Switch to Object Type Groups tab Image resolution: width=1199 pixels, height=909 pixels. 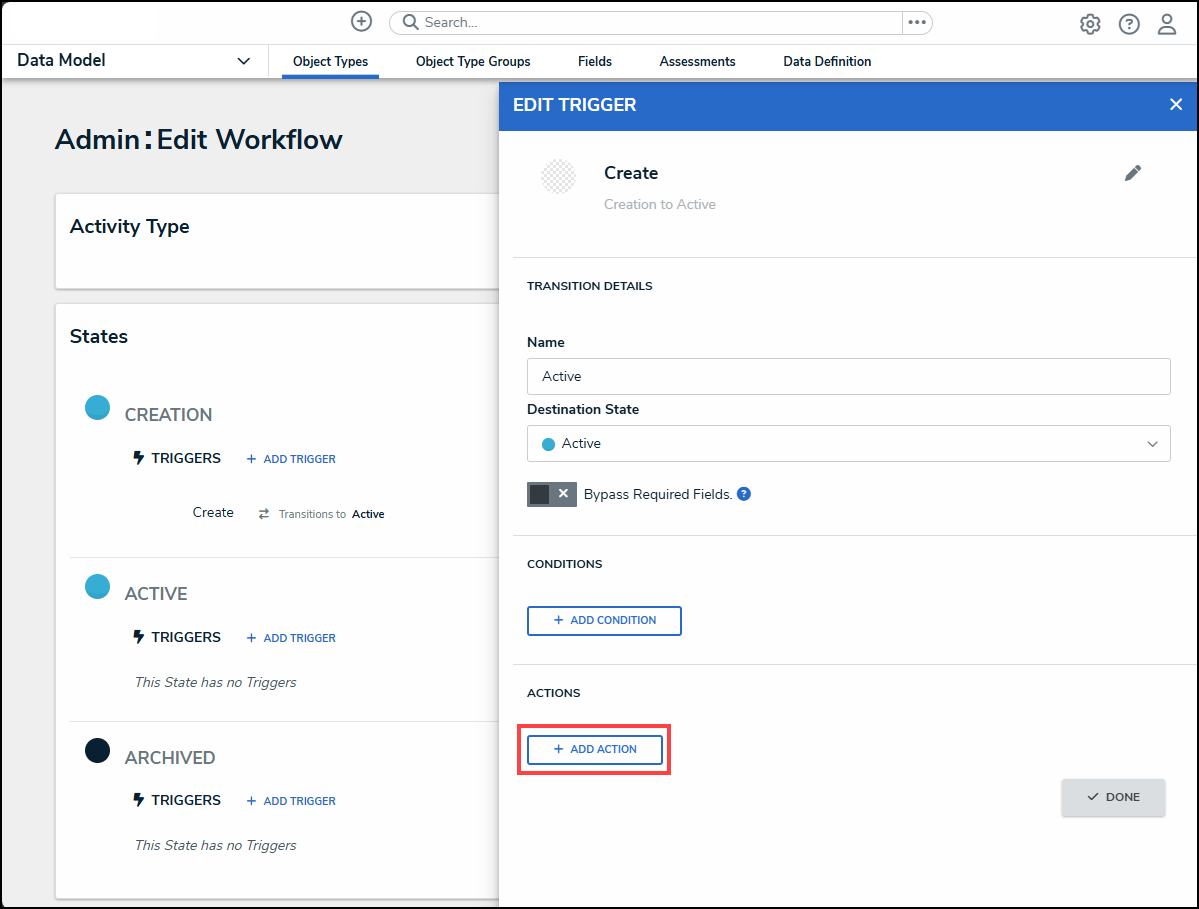(473, 62)
